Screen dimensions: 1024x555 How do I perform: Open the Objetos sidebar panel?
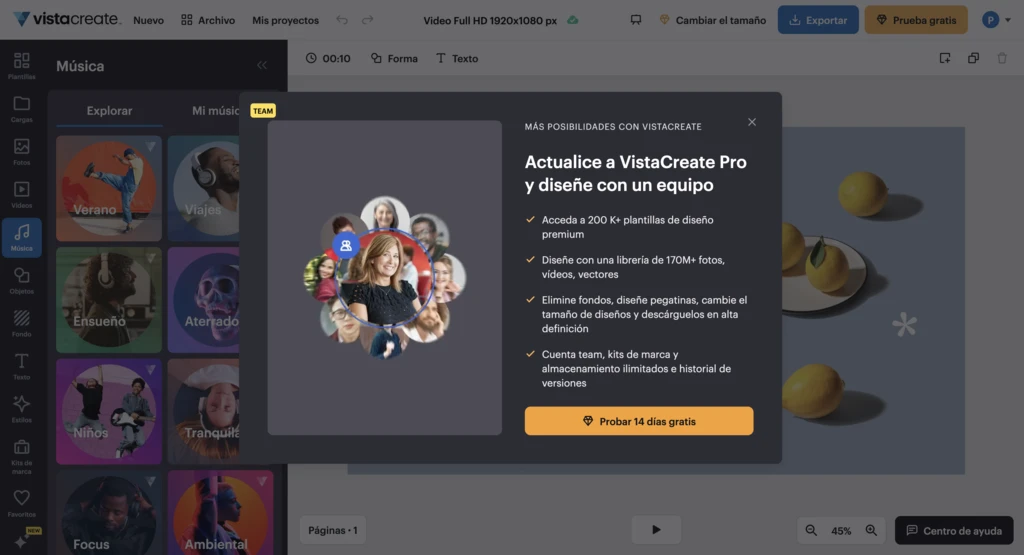pos(22,281)
